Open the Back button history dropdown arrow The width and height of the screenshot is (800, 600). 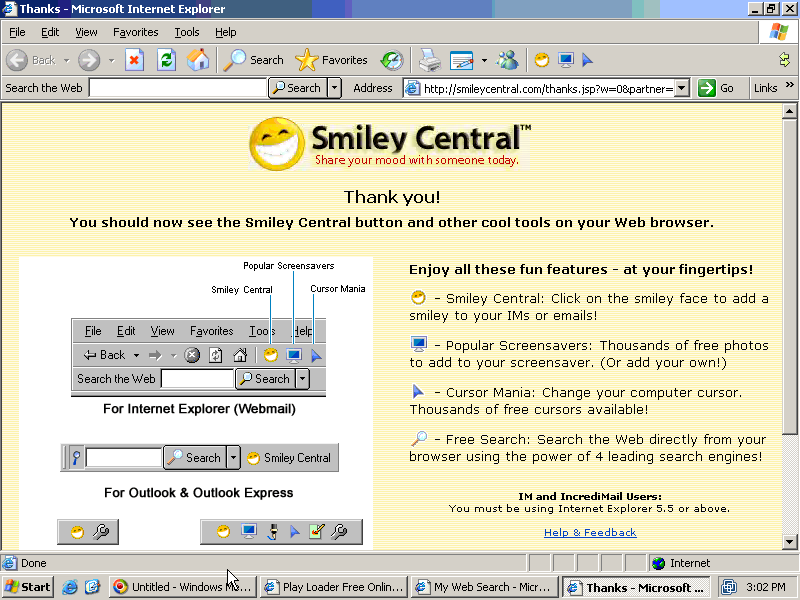(66, 60)
